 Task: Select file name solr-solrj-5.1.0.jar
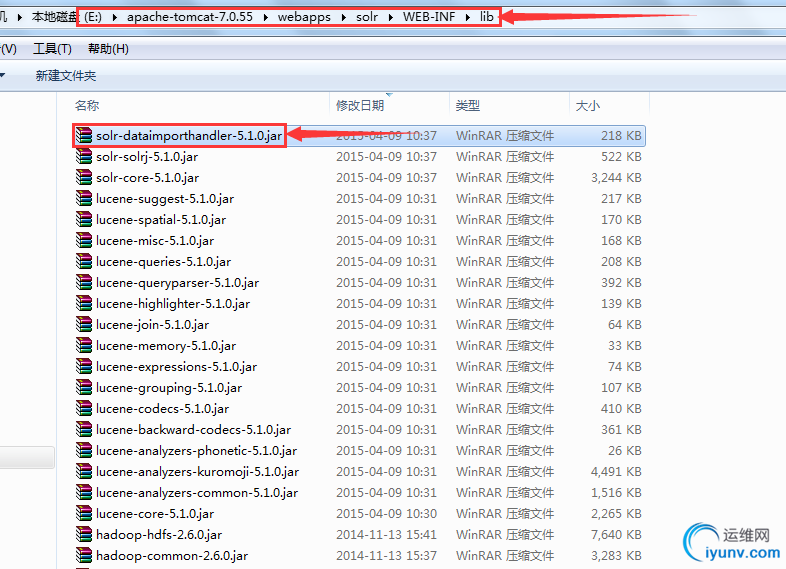[x=147, y=157]
